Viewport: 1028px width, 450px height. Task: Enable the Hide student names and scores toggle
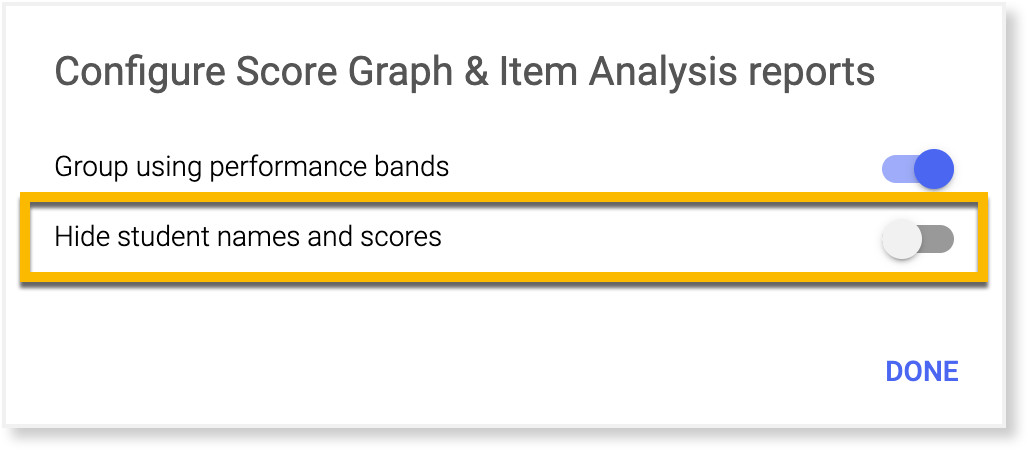pos(918,240)
